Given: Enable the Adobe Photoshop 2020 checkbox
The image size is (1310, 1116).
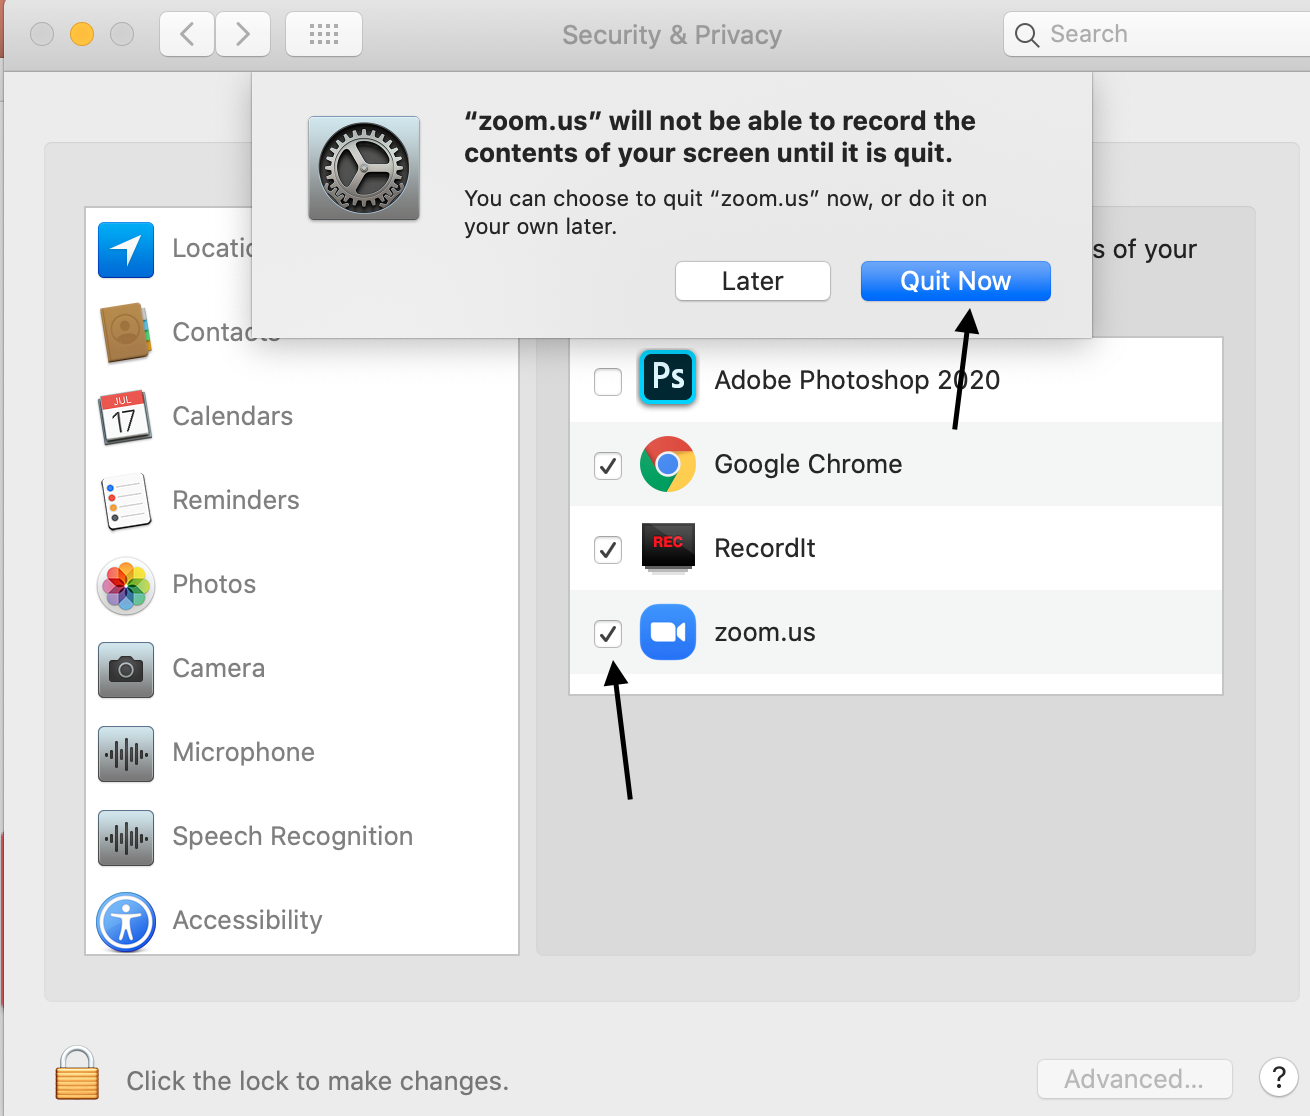Looking at the screenshot, I should click(608, 381).
